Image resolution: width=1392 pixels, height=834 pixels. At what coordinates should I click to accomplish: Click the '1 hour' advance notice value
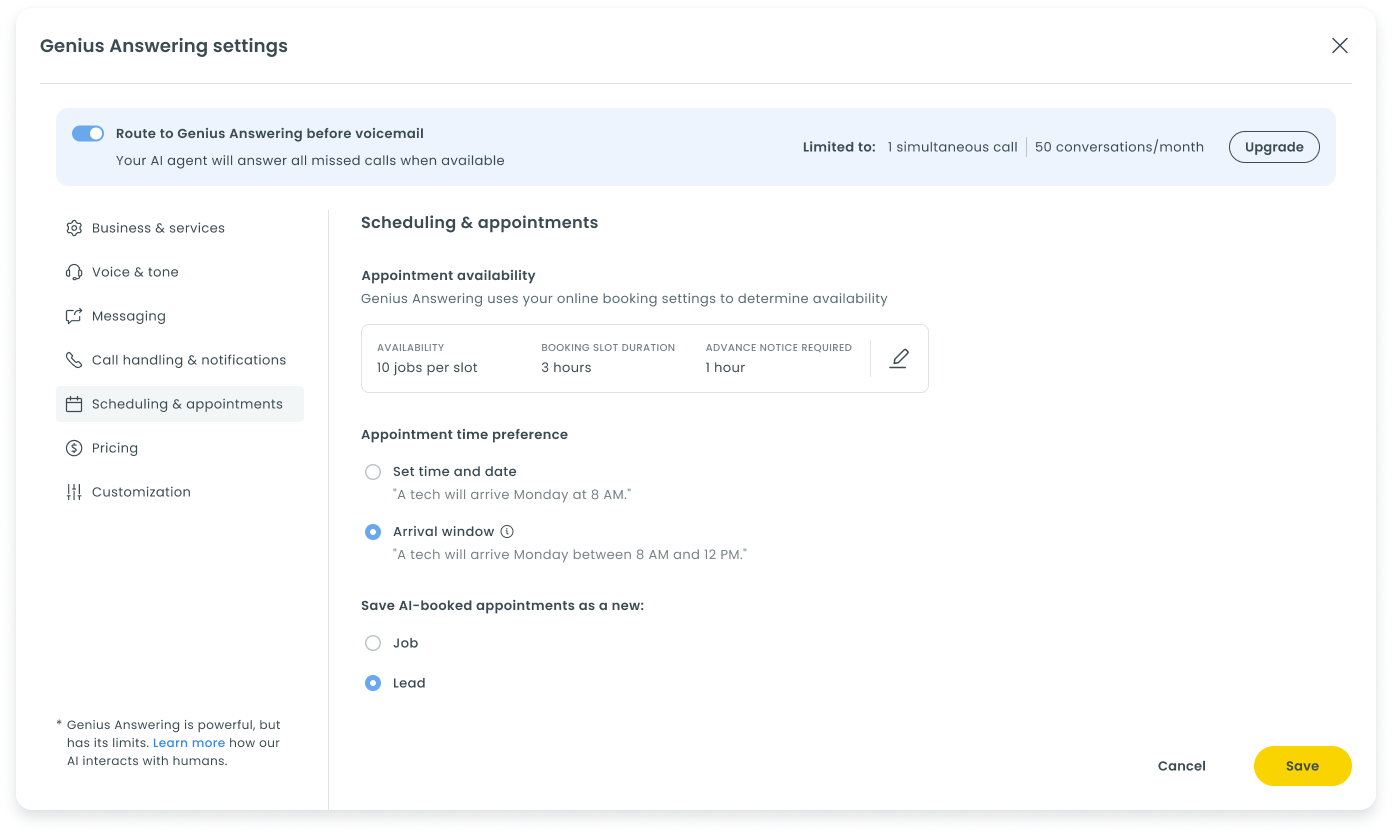tap(725, 368)
